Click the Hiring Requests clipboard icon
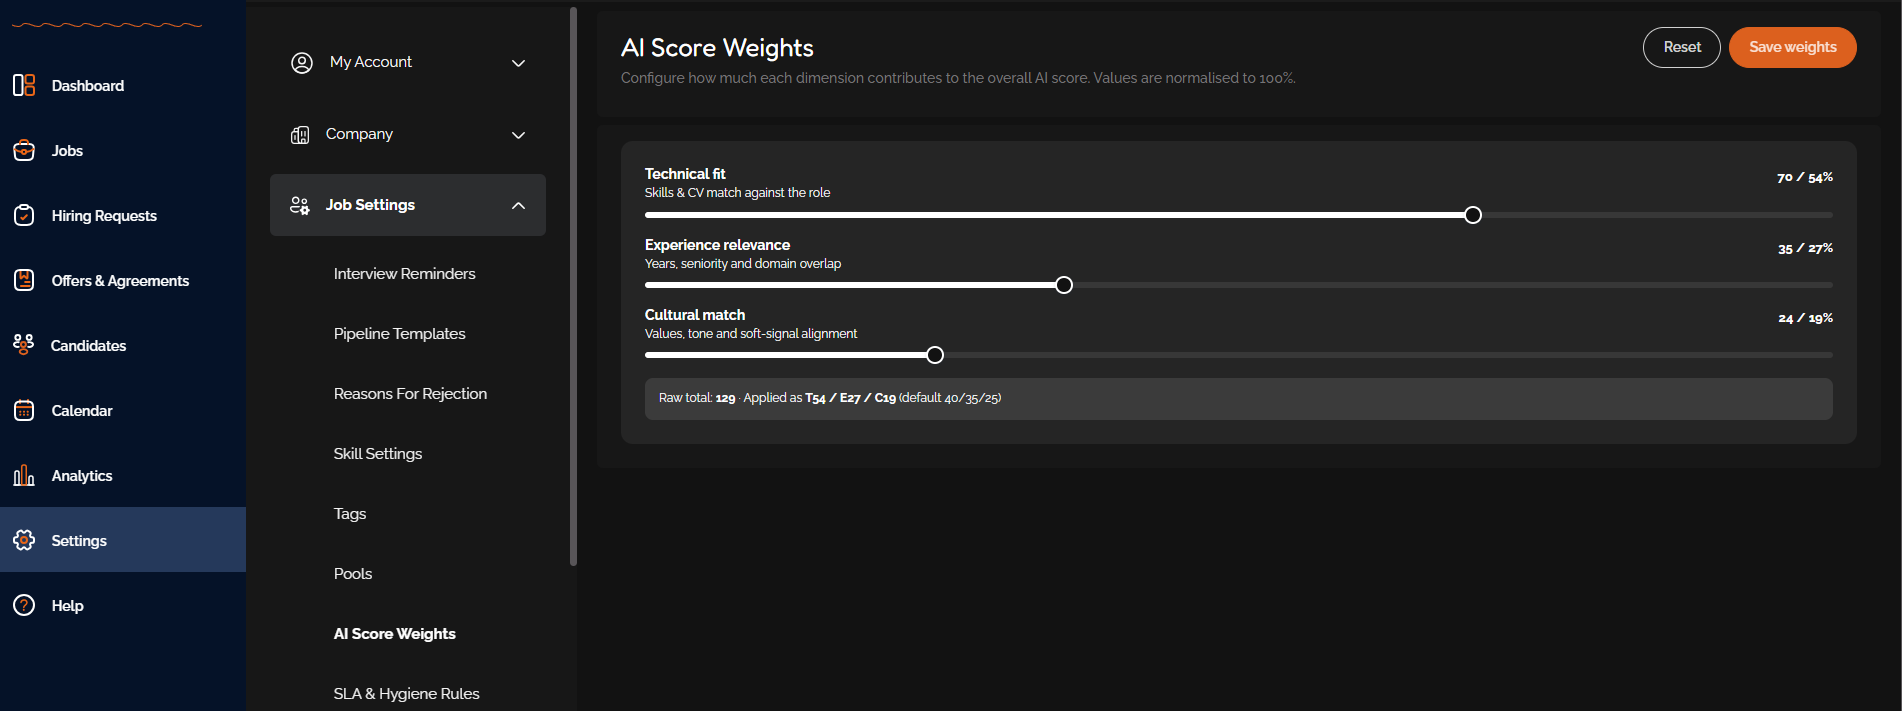Viewport: 1902px width, 711px height. point(24,215)
